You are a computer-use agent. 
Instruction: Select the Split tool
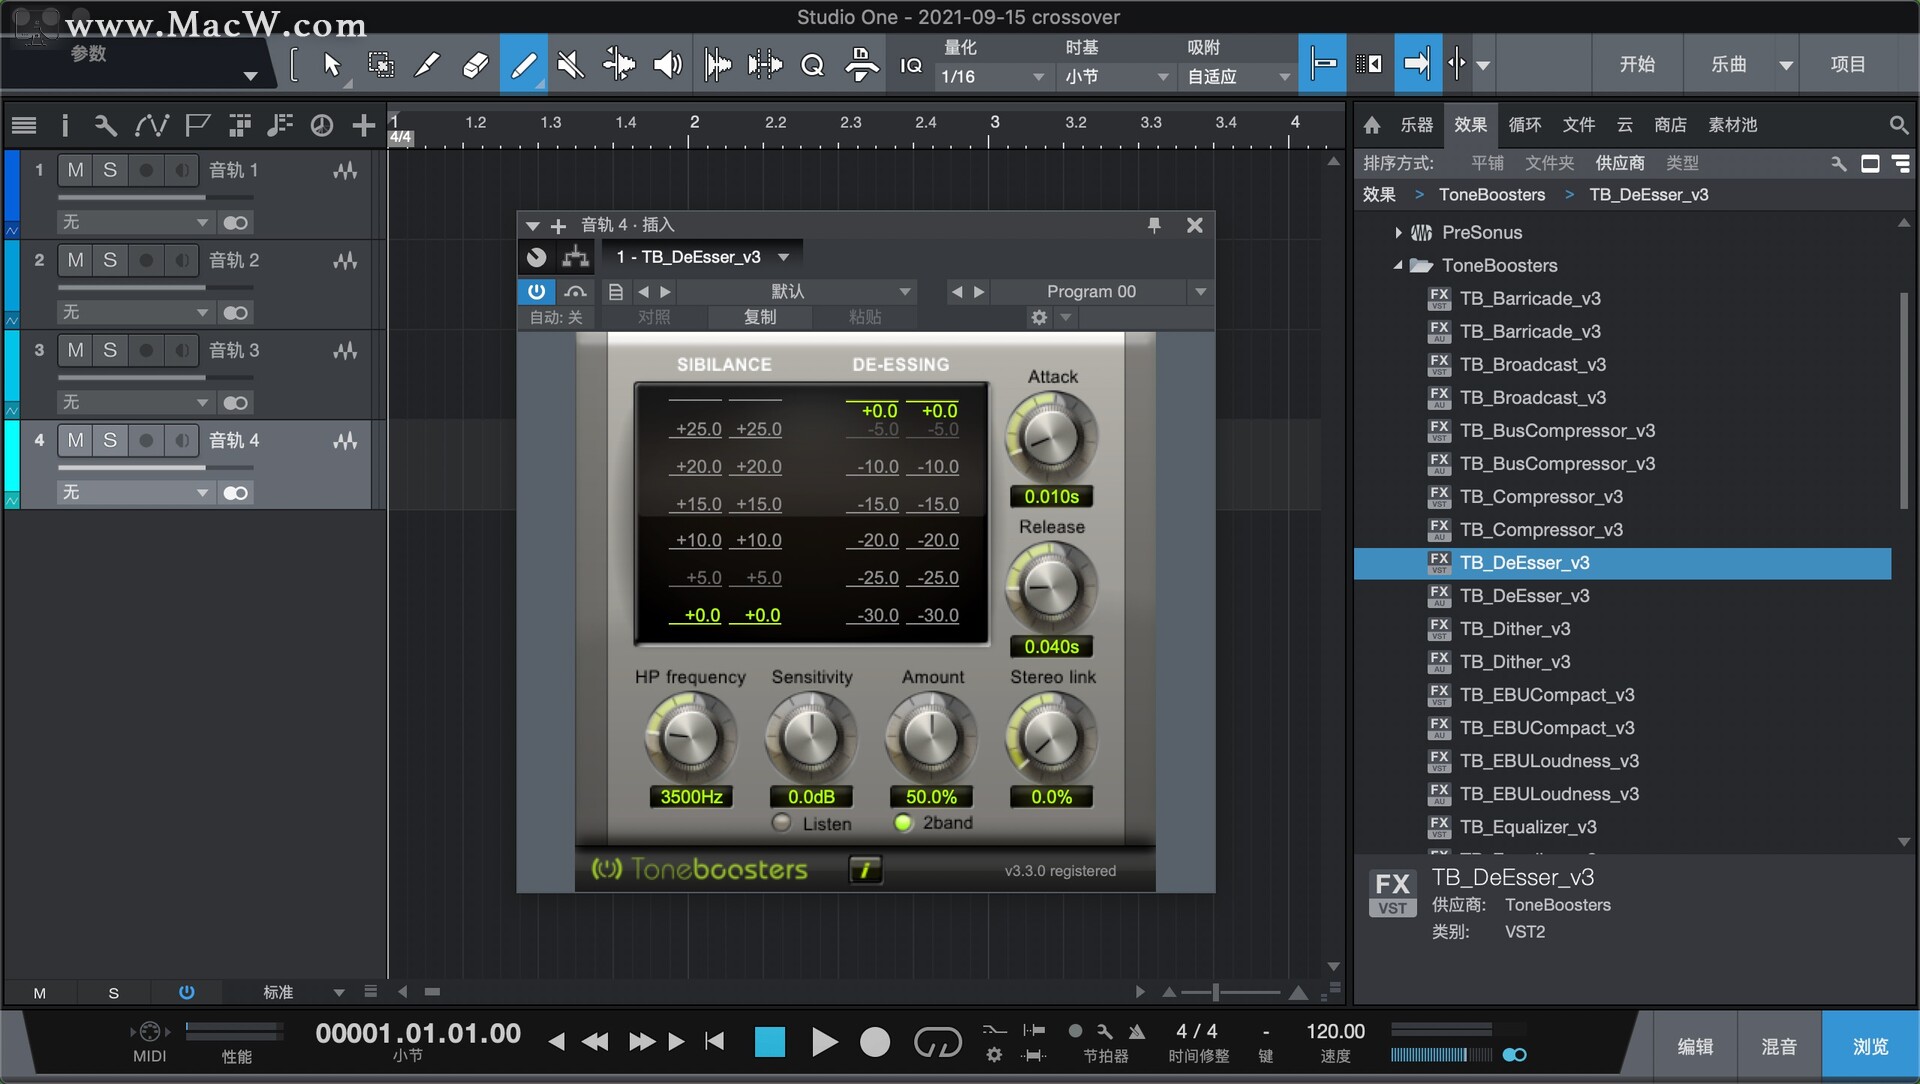click(x=427, y=65)
